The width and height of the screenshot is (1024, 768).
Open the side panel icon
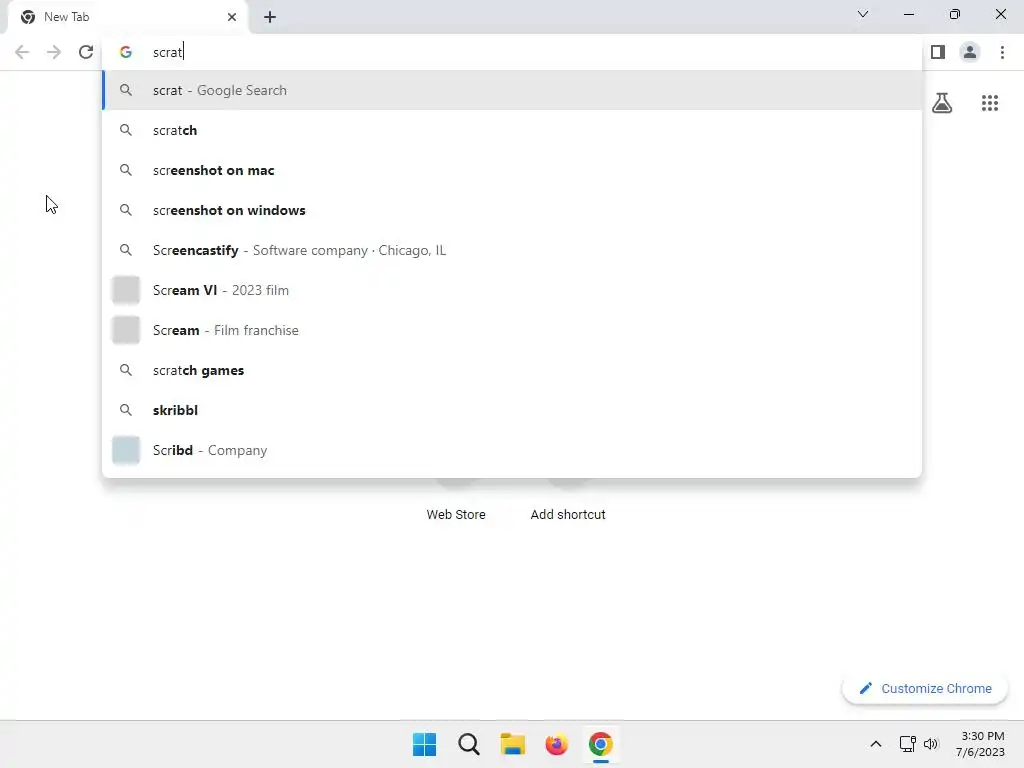[x=938, y=52]
